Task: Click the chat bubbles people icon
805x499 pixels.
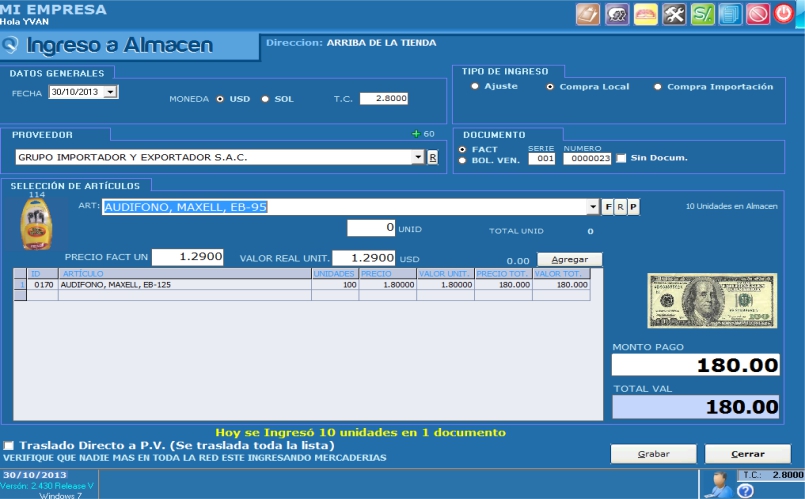Action: coord(617,14)
